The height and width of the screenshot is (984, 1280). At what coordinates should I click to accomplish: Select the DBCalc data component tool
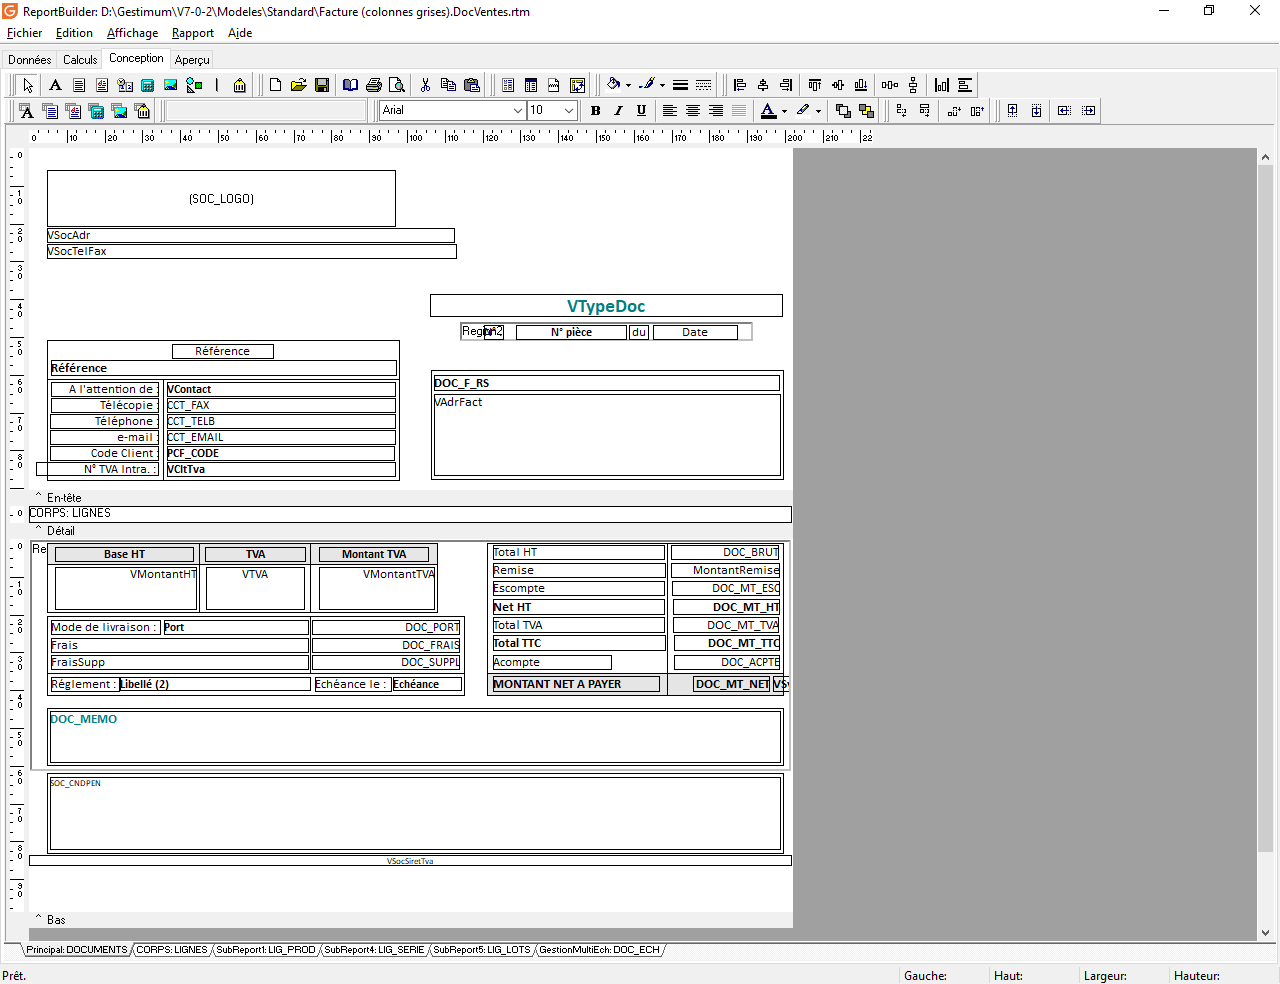96,111
